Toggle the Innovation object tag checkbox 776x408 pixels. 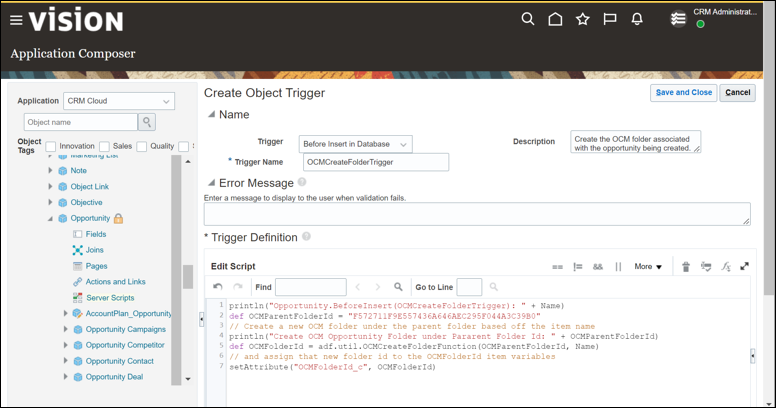[50, 146]
